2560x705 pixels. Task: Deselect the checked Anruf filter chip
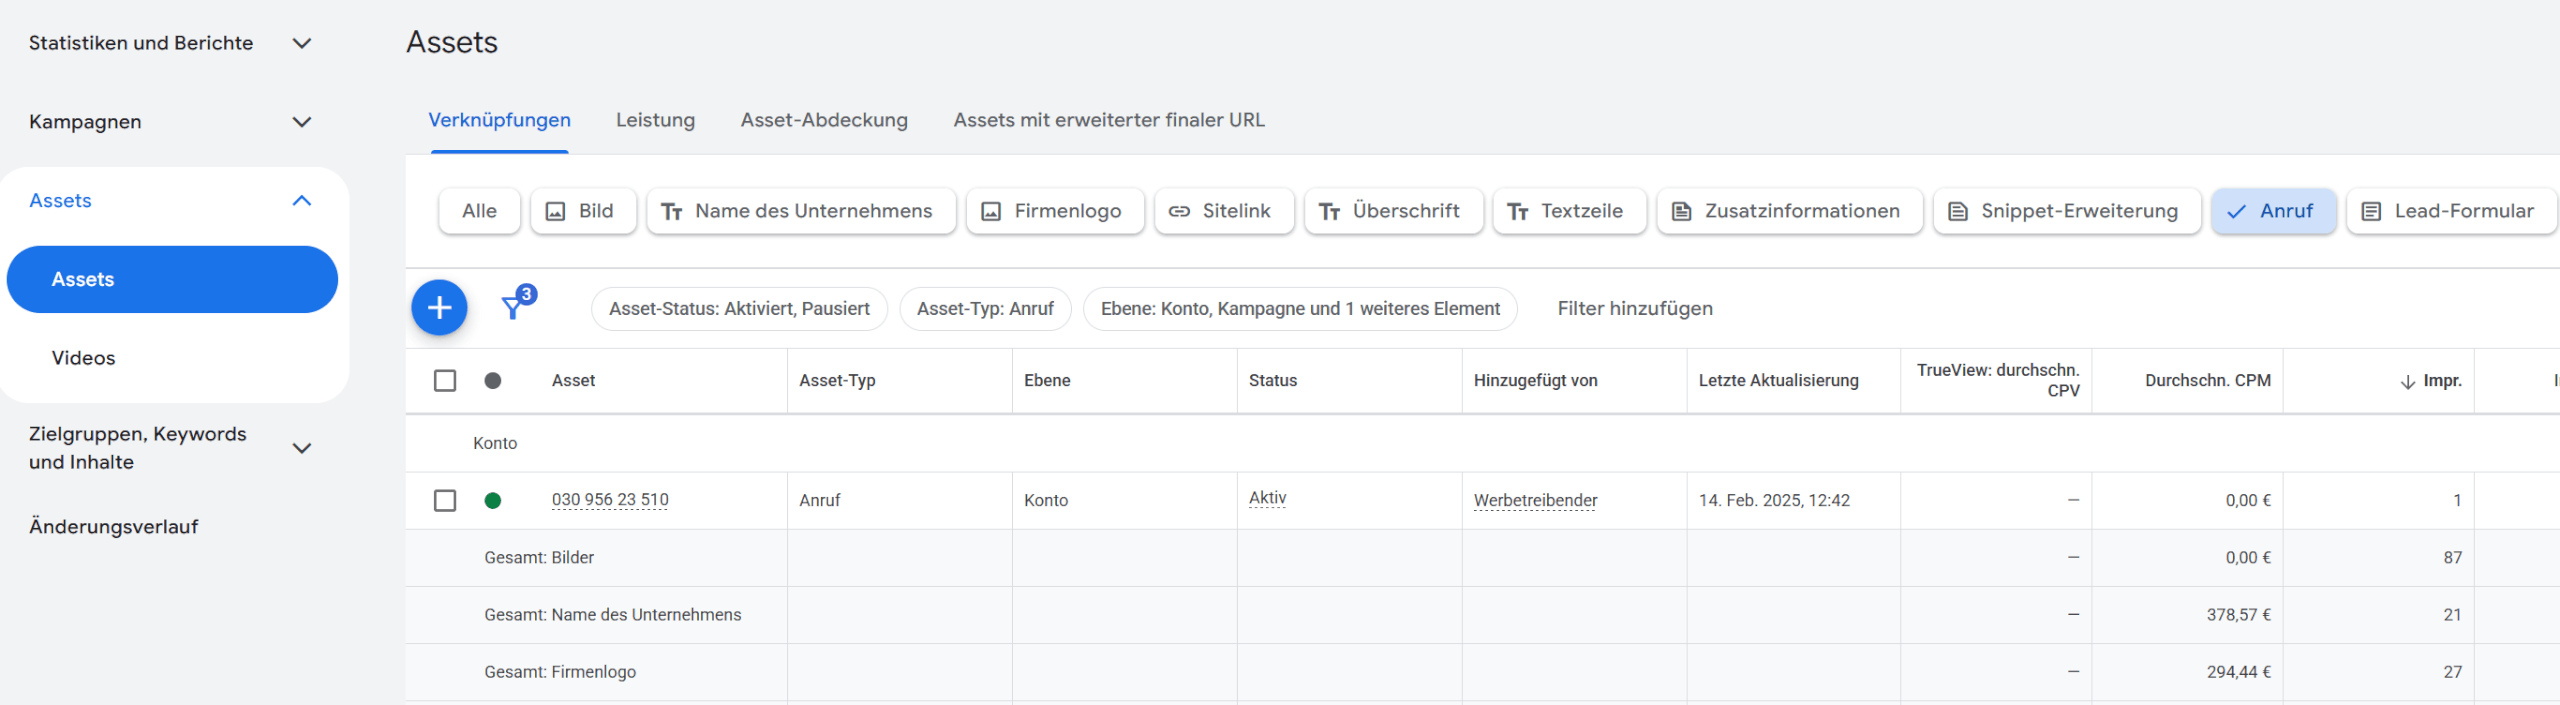point(2272,211)
